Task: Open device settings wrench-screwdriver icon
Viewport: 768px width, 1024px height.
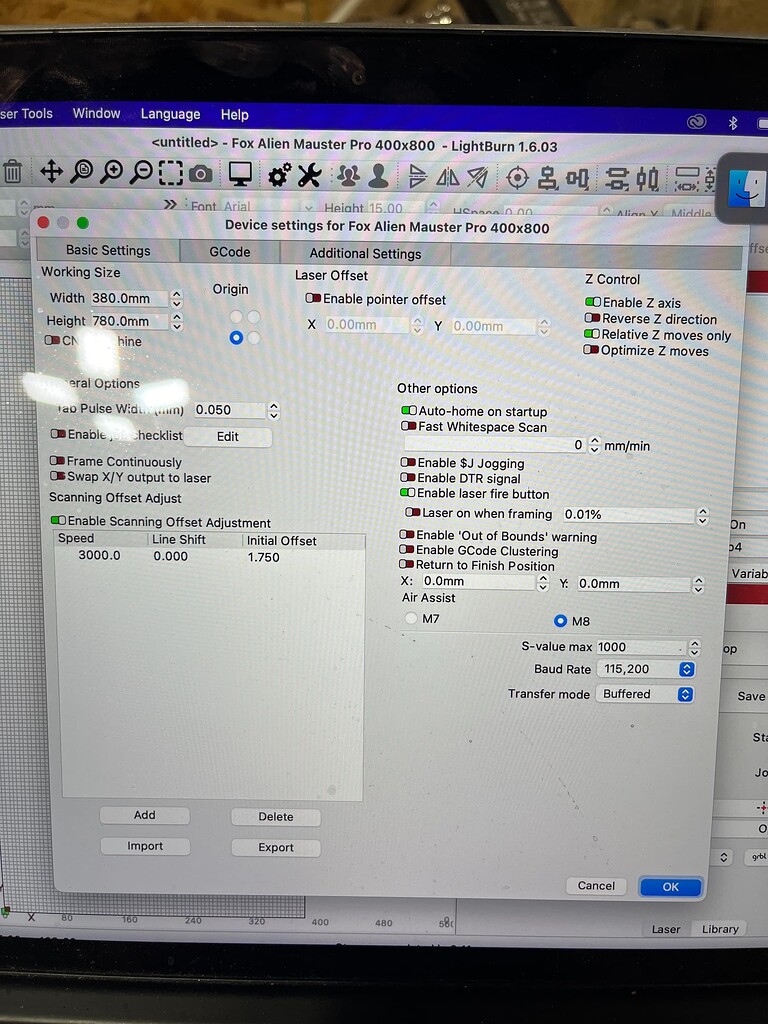Action: click(309, 175)
